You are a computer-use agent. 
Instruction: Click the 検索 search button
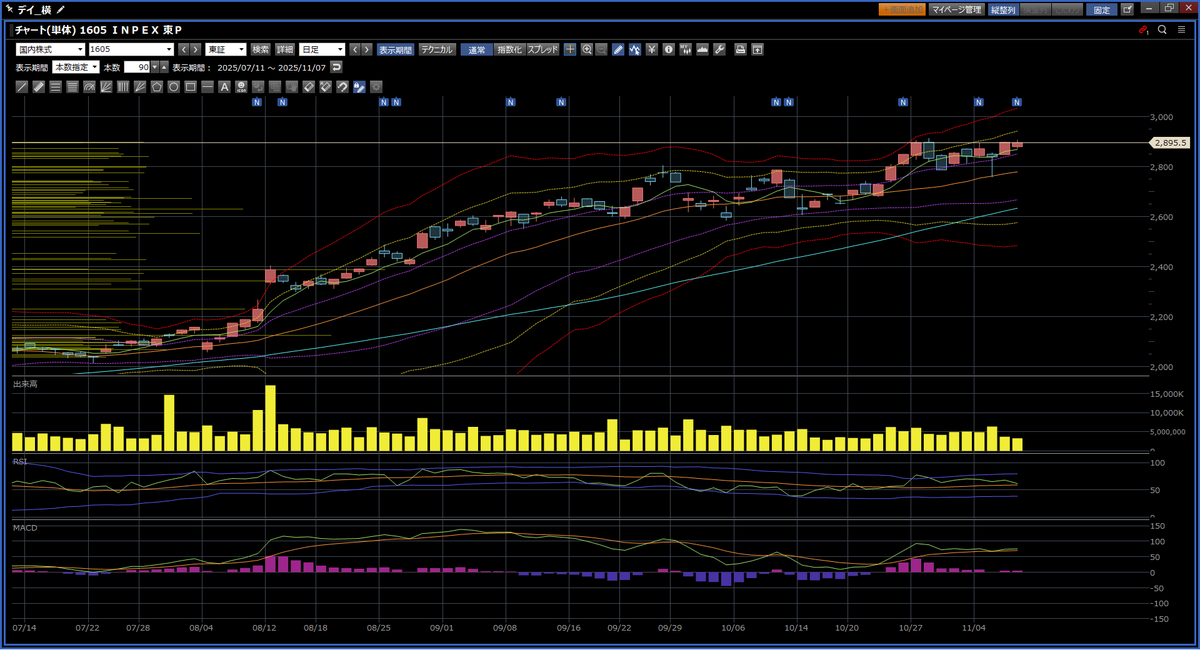coord(260,49)
